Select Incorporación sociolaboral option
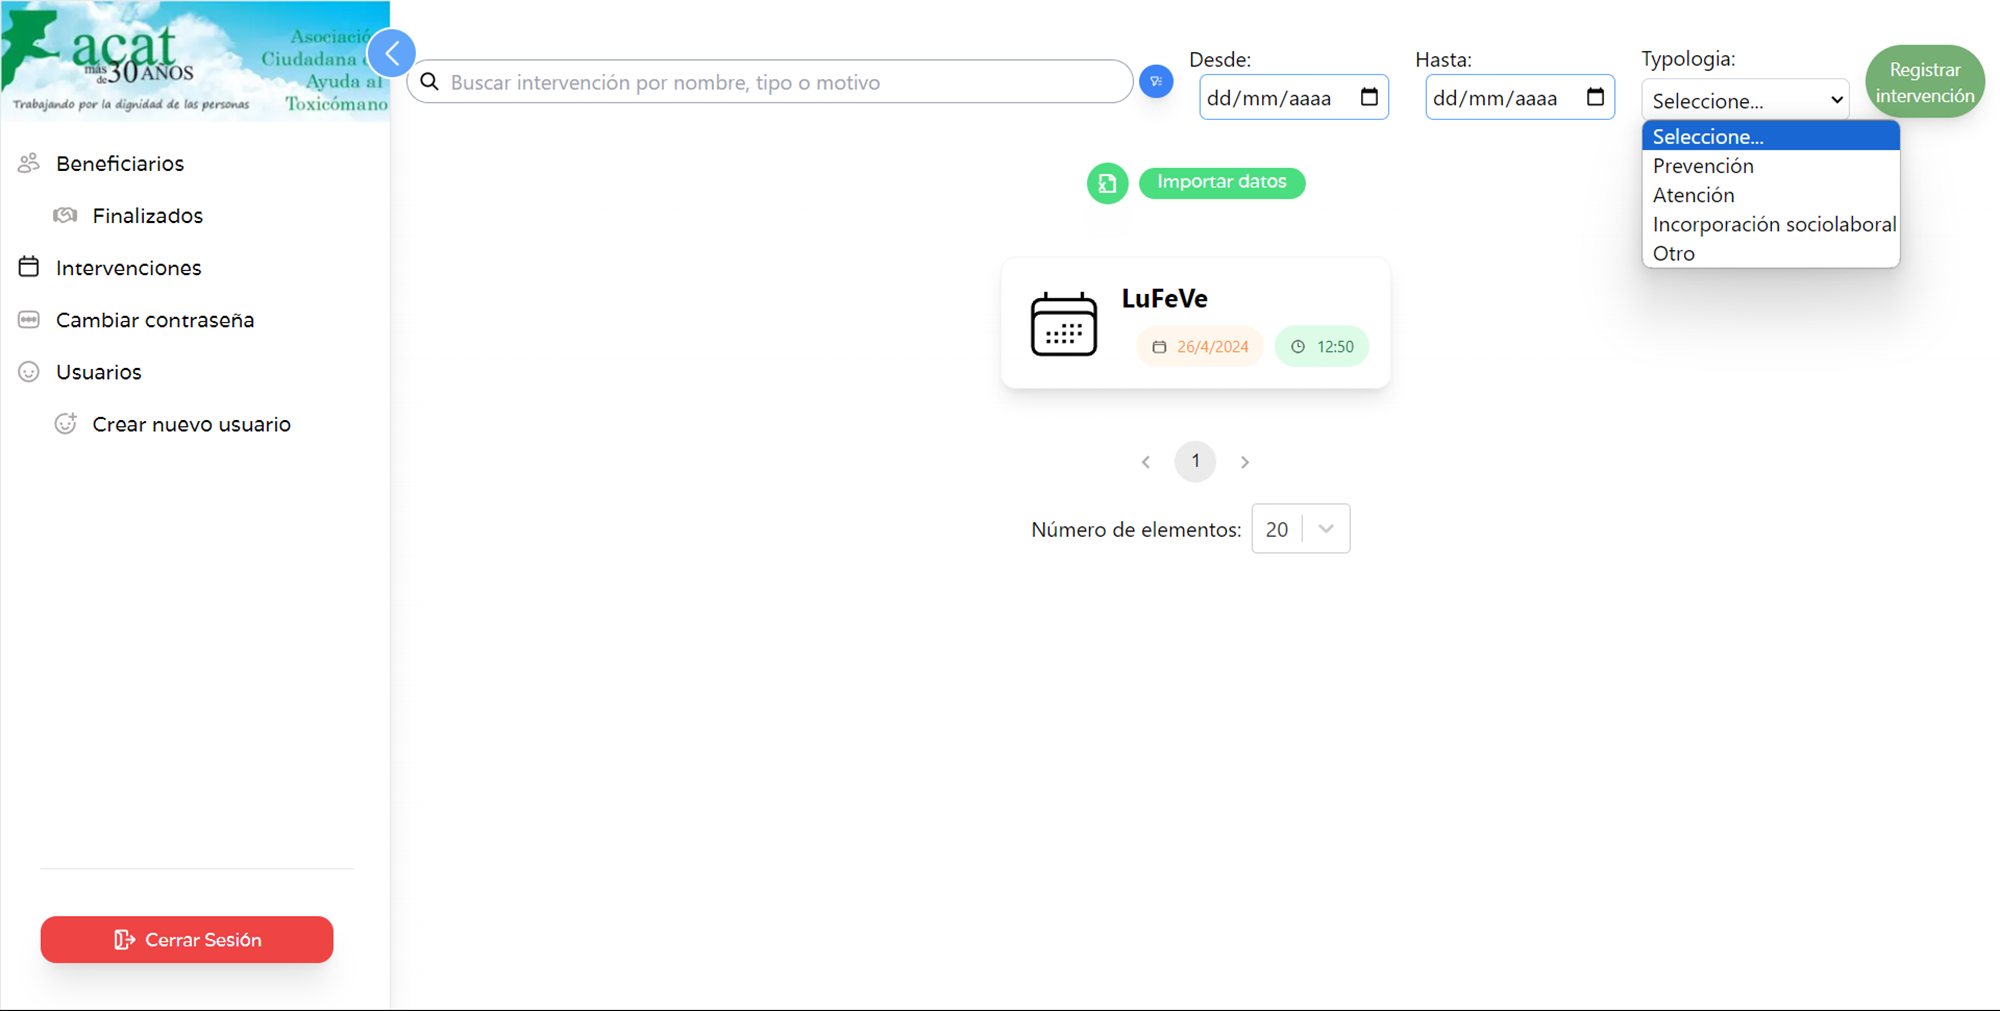 click(x=1773, y=224)
